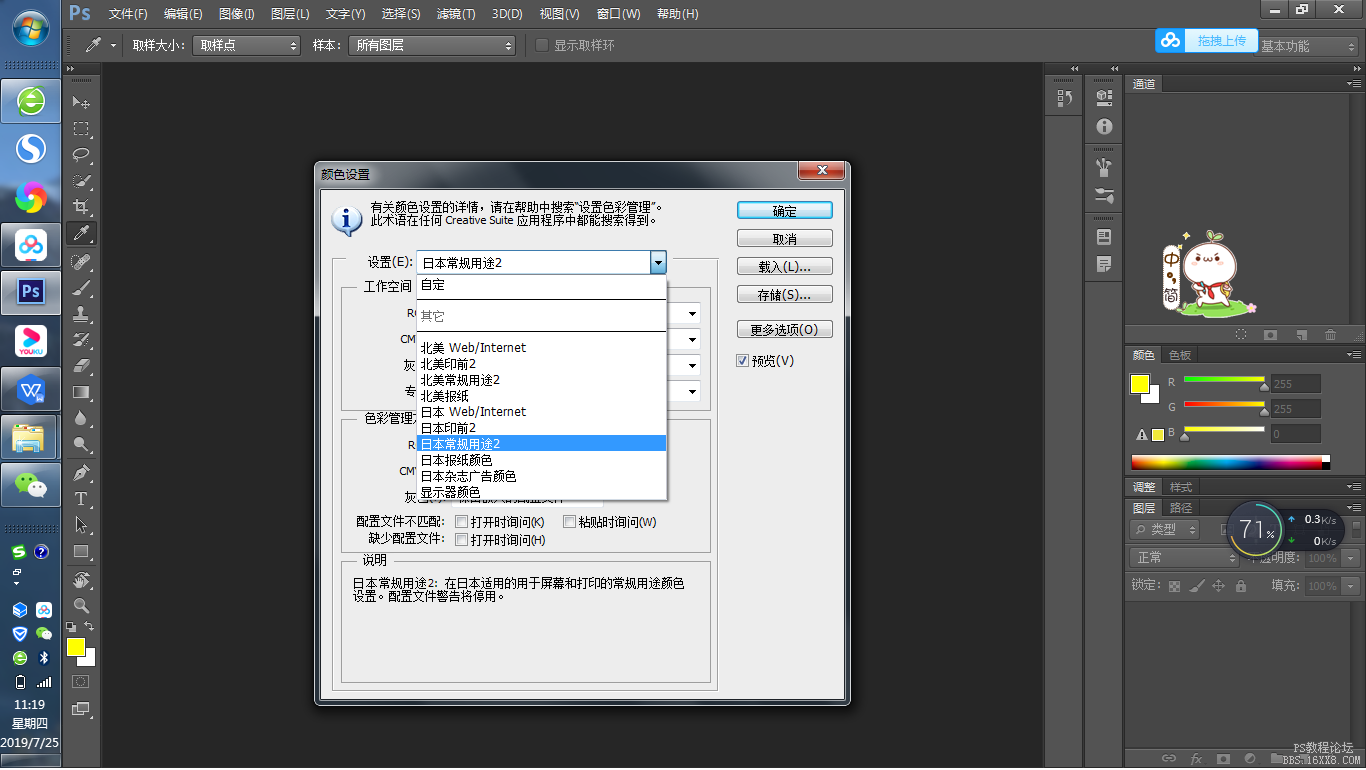
Task: Select the Path Selection tool
Action: (x=81, y=525)
